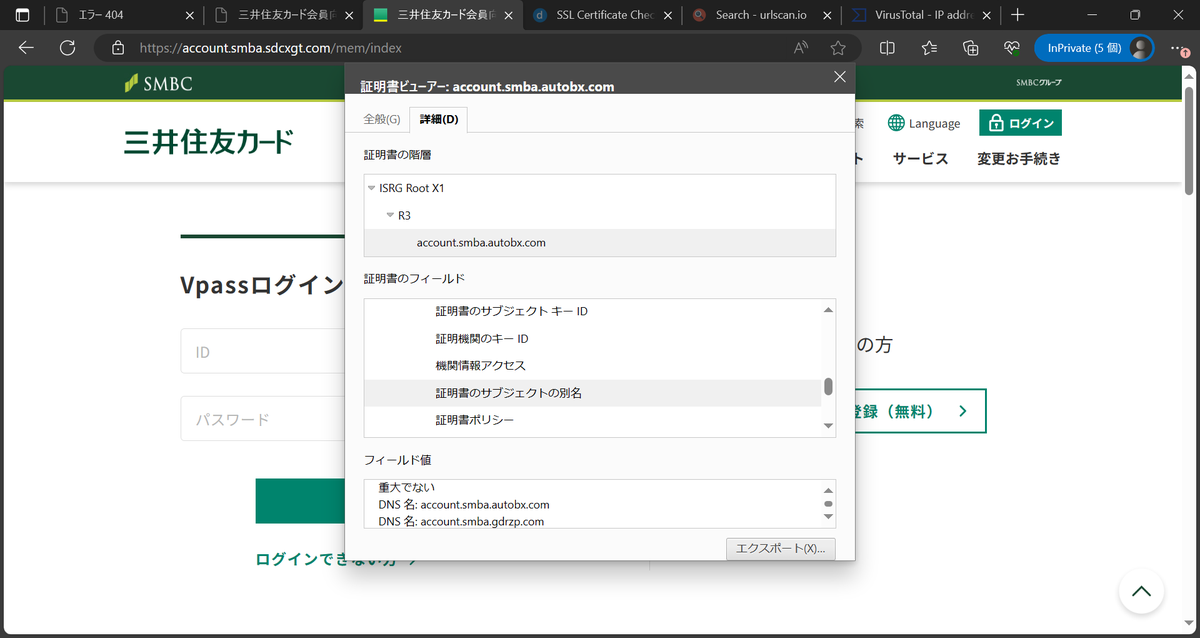Image resolution: width=1200 pixels, height=638 pixels.
Task: Click the ID input field
Action: click(262, 352)
